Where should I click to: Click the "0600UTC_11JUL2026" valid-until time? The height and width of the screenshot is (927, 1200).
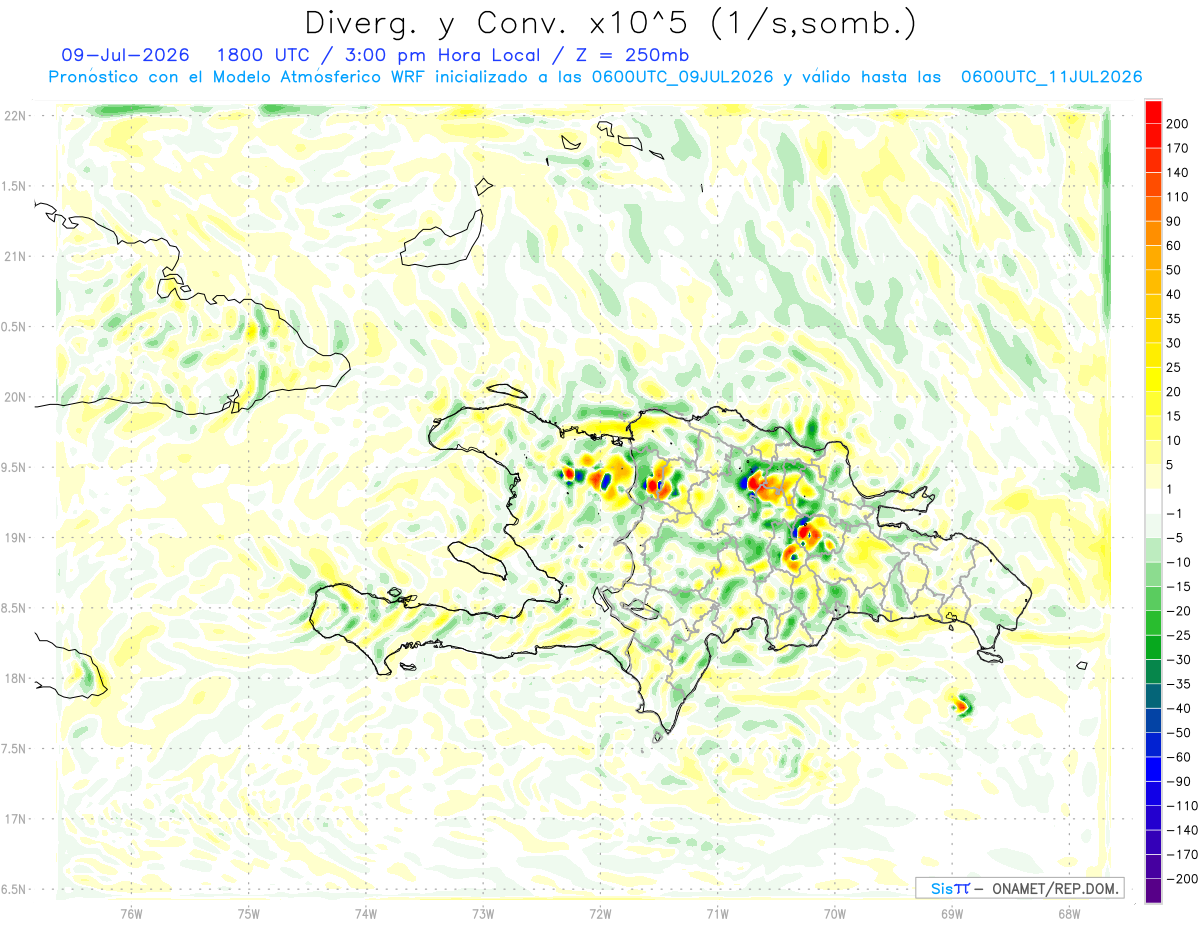click(x=1051, y=76)
